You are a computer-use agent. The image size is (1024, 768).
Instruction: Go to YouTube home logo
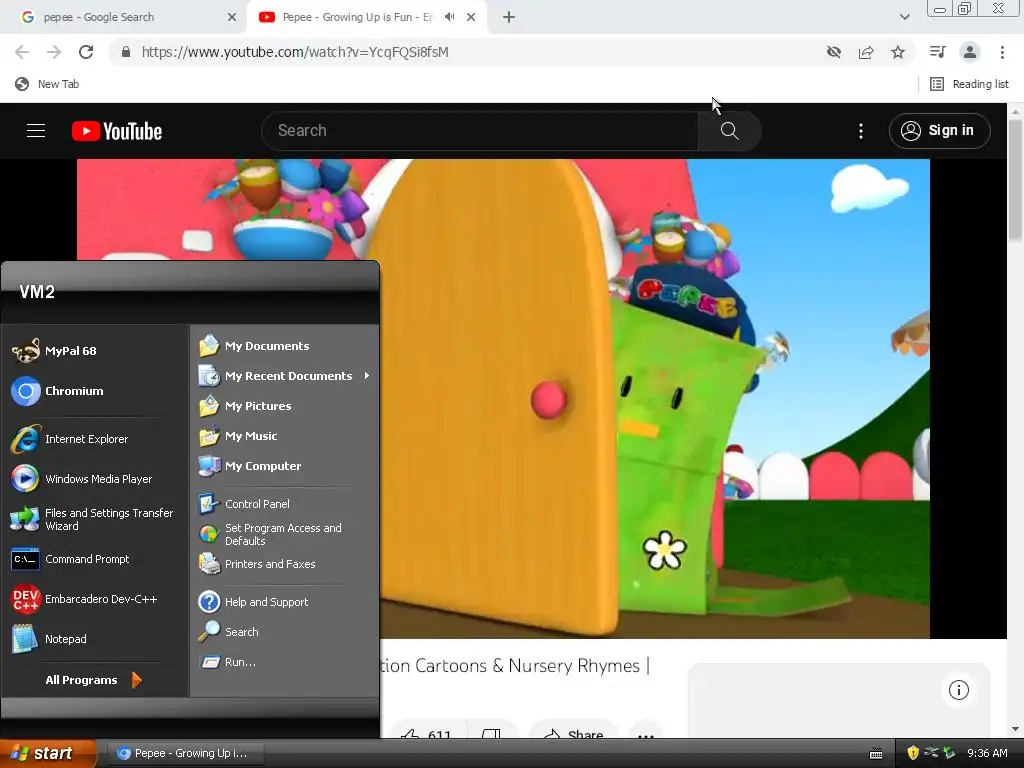pos(117,131)
